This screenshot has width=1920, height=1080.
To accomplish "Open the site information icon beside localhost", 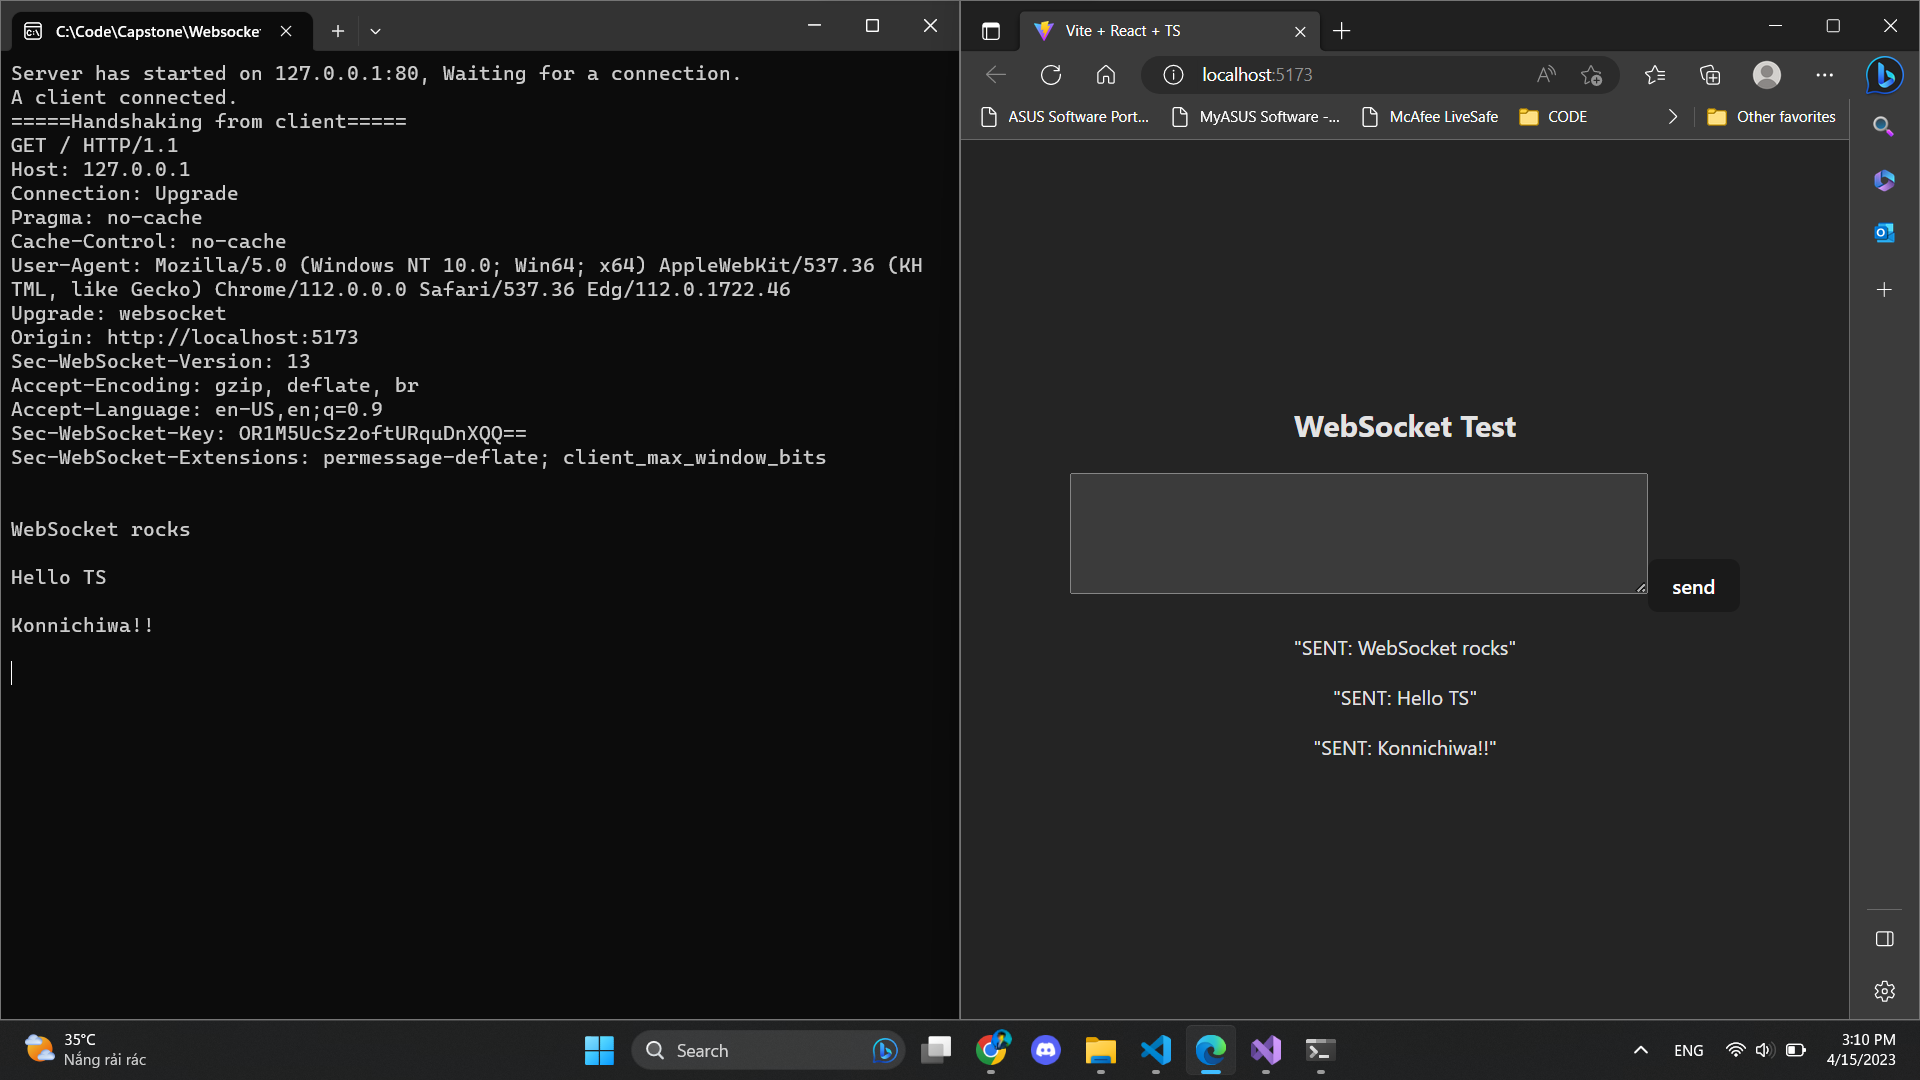I will coord(1174,75).
